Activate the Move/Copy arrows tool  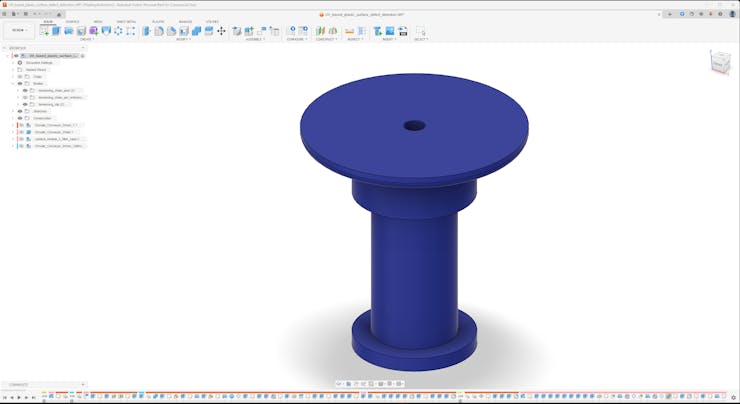pyautogui.click(x=221, y=31)
